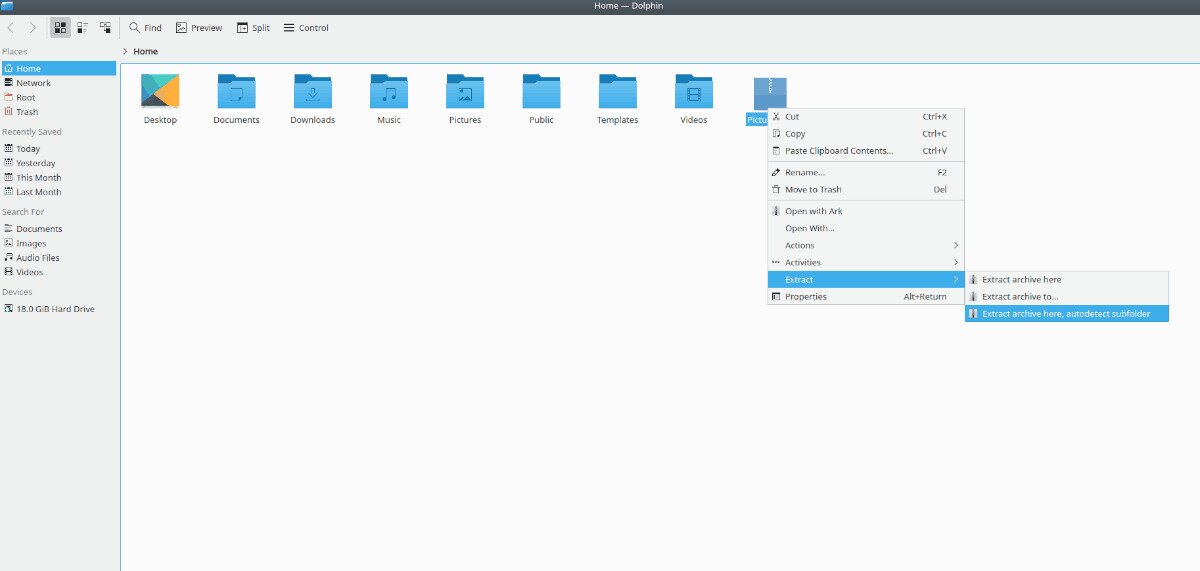Image resolution: width=1200 pixels, height=571 pixels.
Task: Open the Desktop folder icon
Action: click(160, 93)
